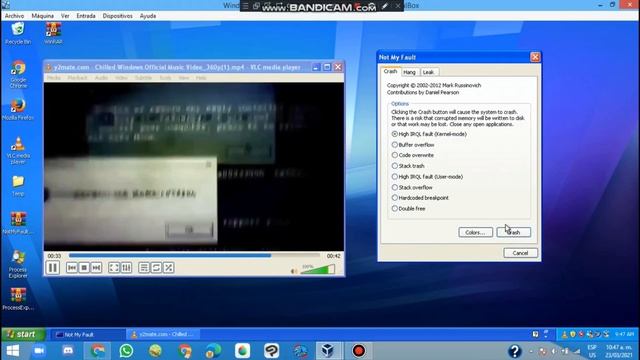This screenshot has width=640, height=360.
Task: Select Not My Fault taskbar button
Action: coord(87,334)
